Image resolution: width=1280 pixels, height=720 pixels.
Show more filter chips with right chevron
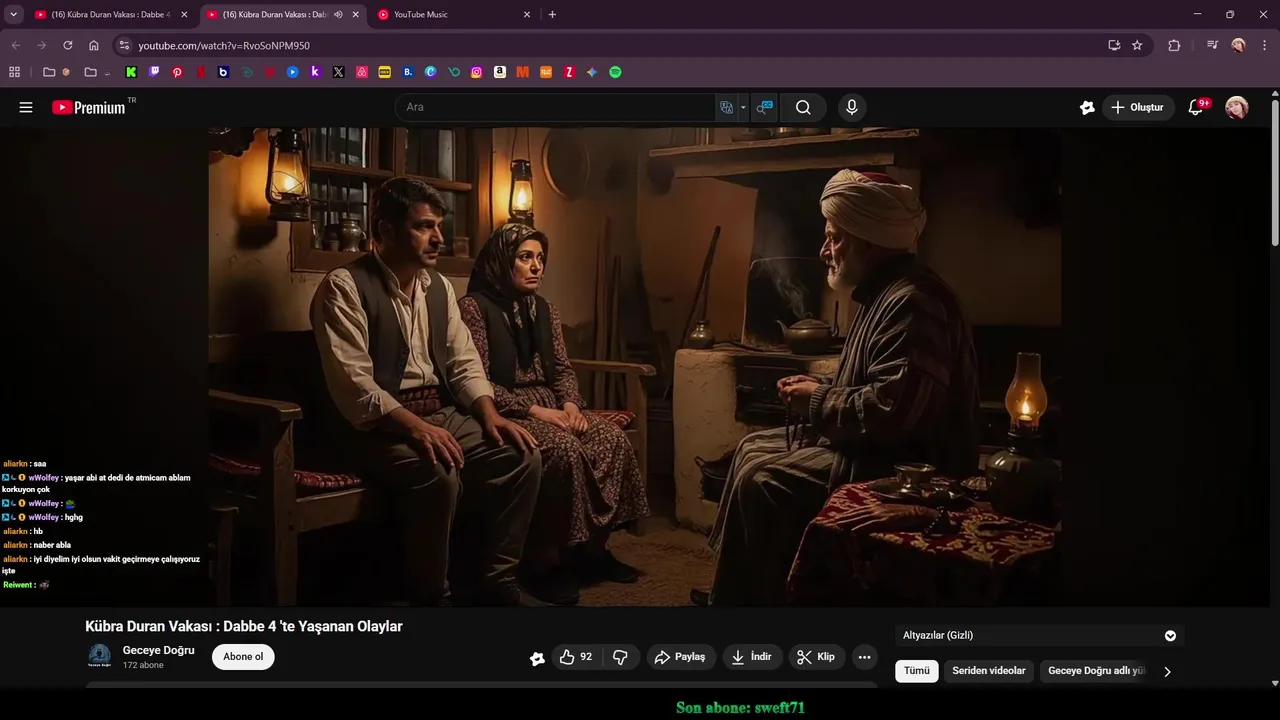click(x=1167, y=671)
